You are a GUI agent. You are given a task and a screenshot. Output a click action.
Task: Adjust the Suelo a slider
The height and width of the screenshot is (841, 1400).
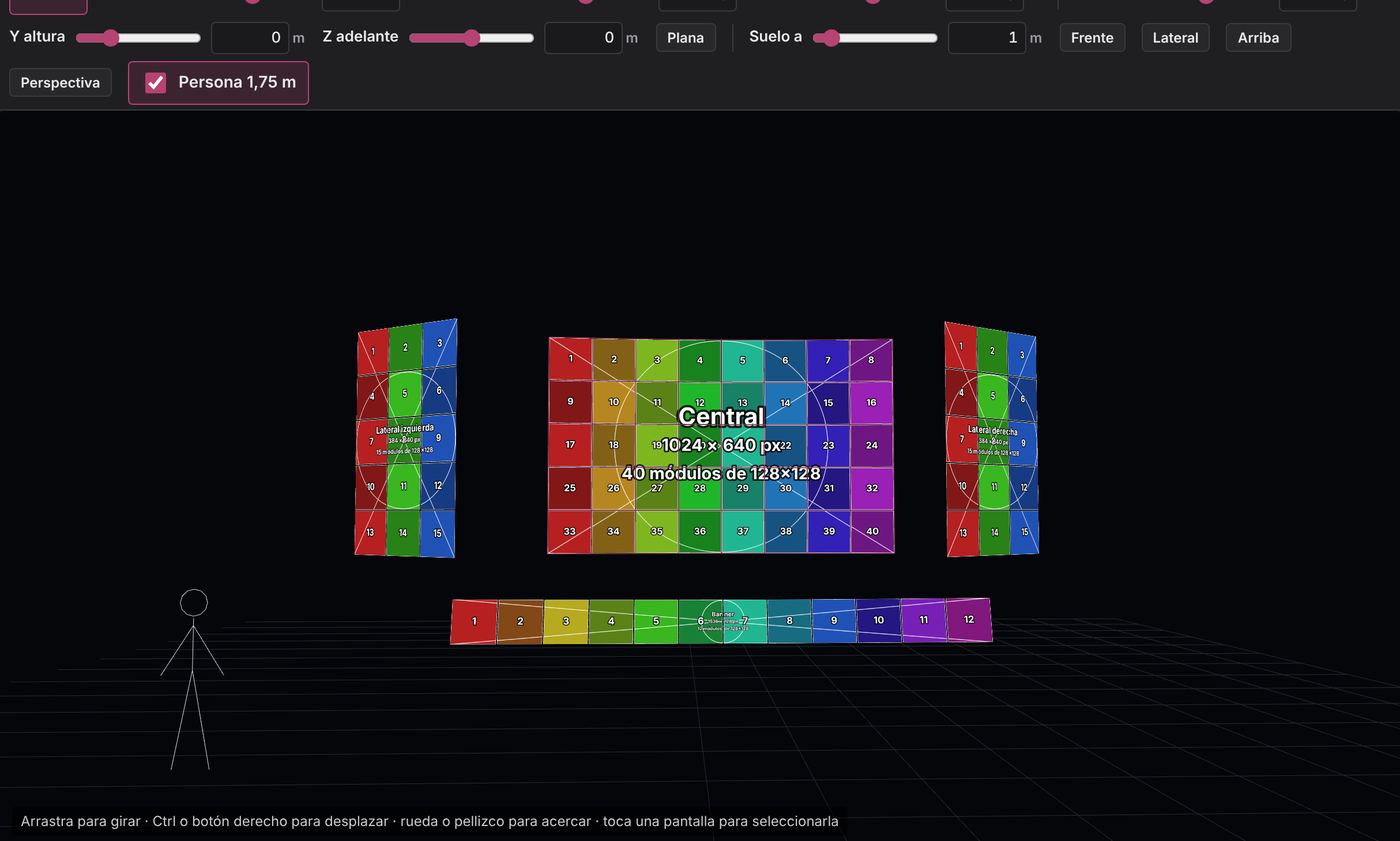[x=875, y=38]
